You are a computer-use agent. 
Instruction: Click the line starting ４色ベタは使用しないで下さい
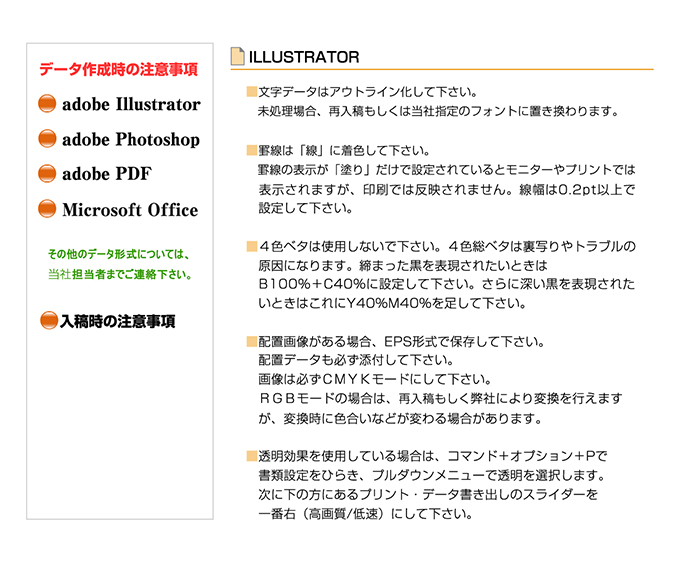(x=447, y=246)
